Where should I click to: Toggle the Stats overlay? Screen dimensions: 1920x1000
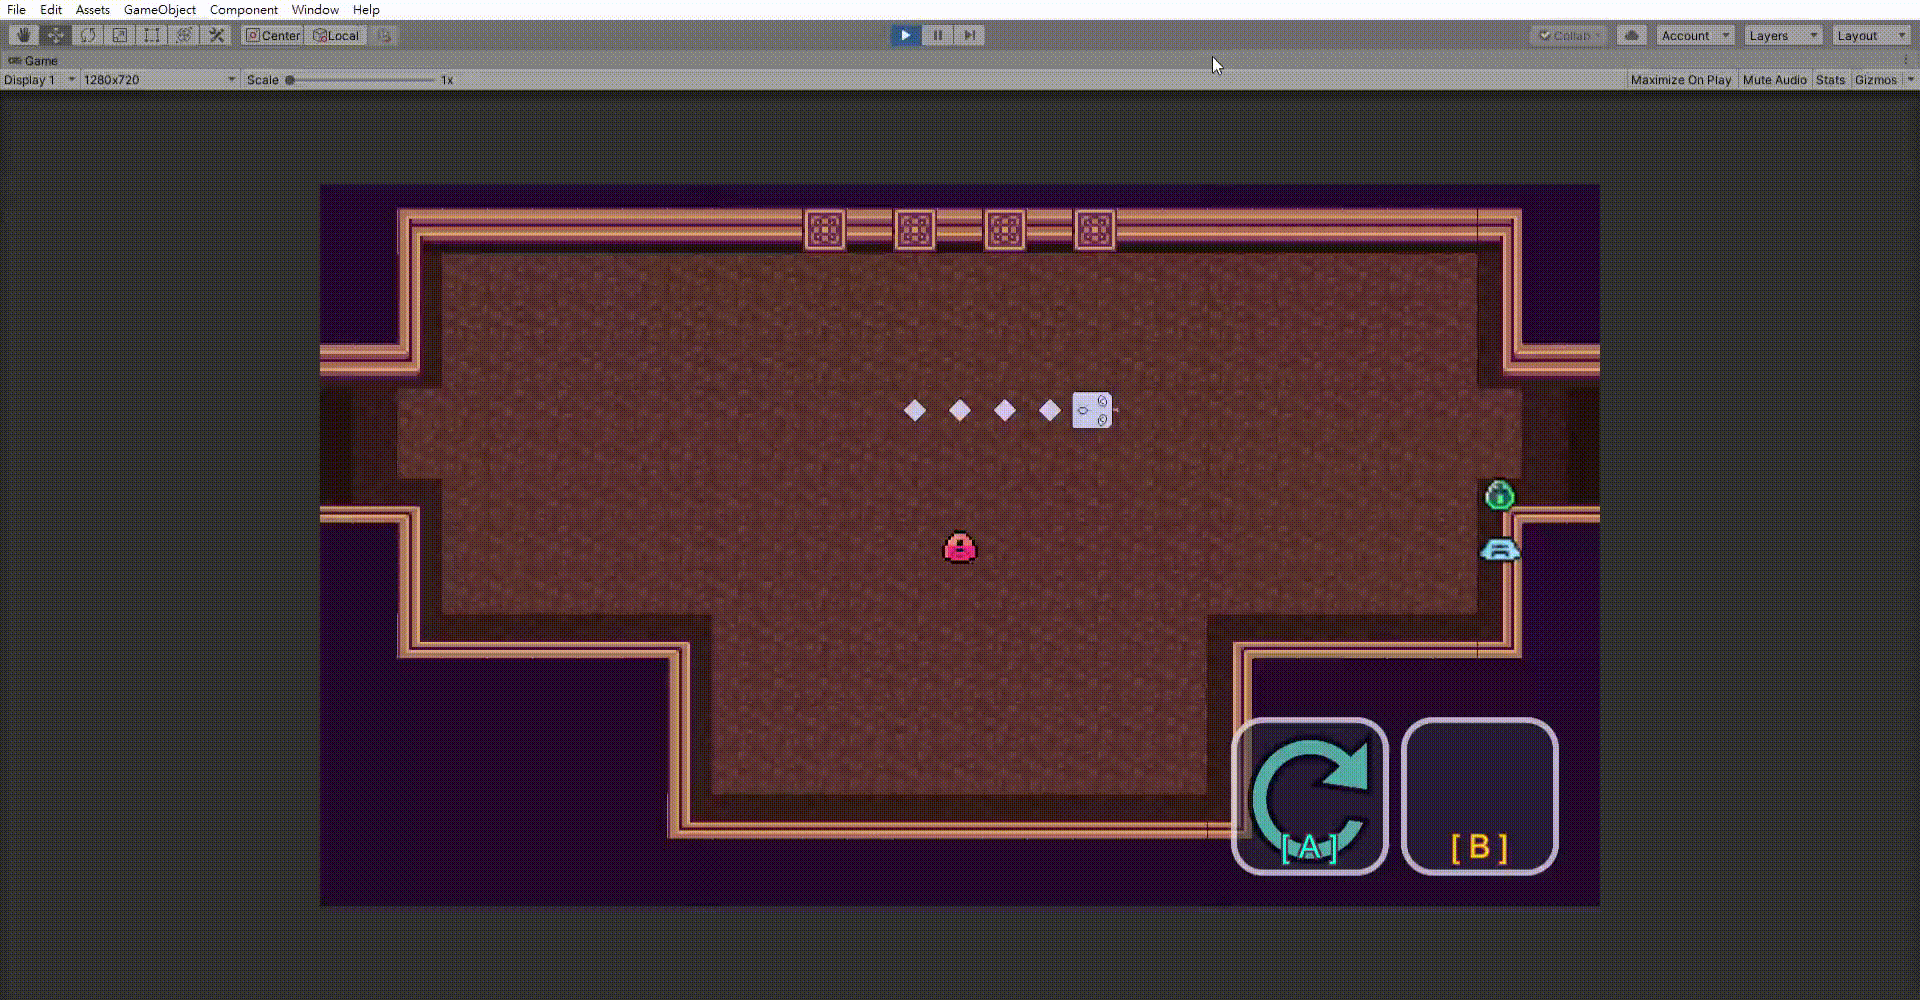coord(1830,80)
